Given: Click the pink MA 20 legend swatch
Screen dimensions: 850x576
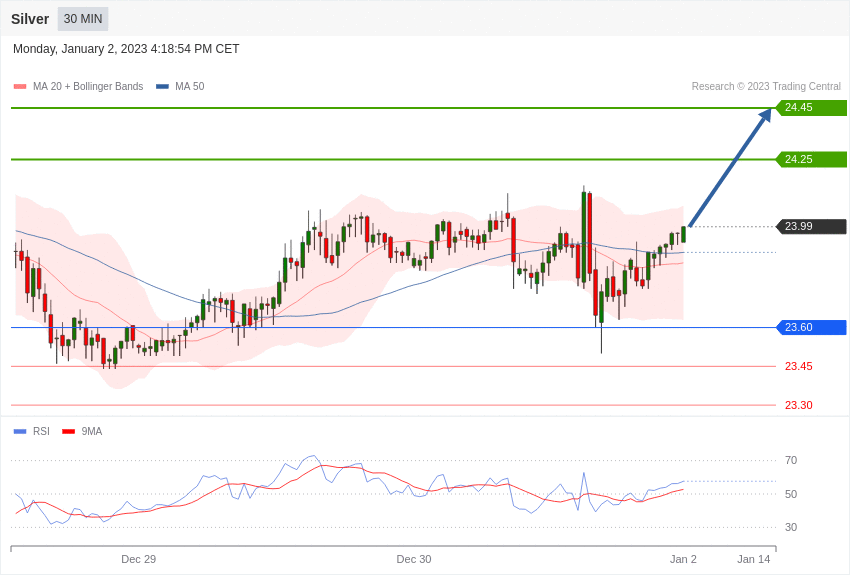Looking at the screenshot, I should tap(20, 86).
